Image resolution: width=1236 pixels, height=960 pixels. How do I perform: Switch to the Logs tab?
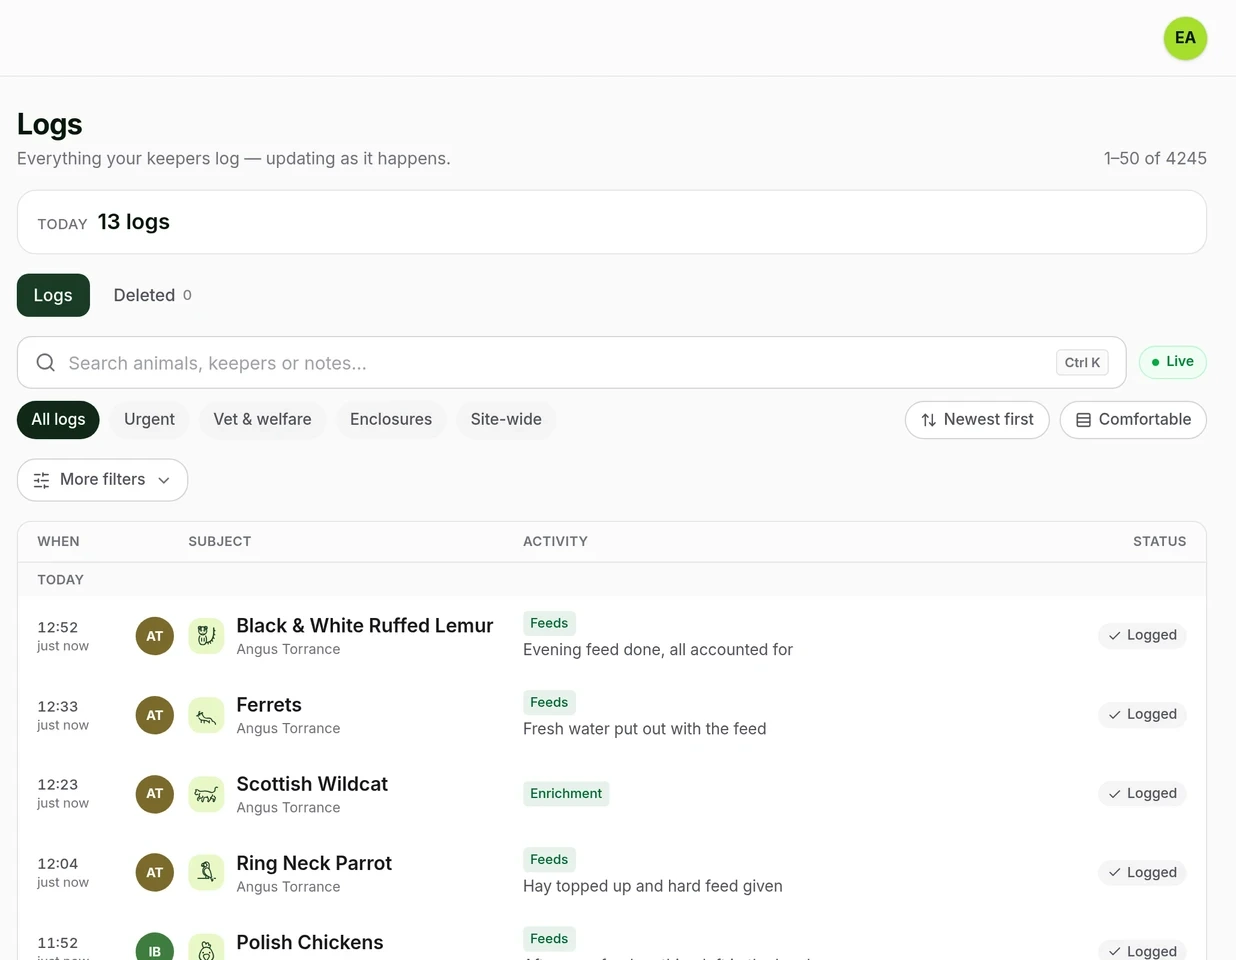pos(53,295)
